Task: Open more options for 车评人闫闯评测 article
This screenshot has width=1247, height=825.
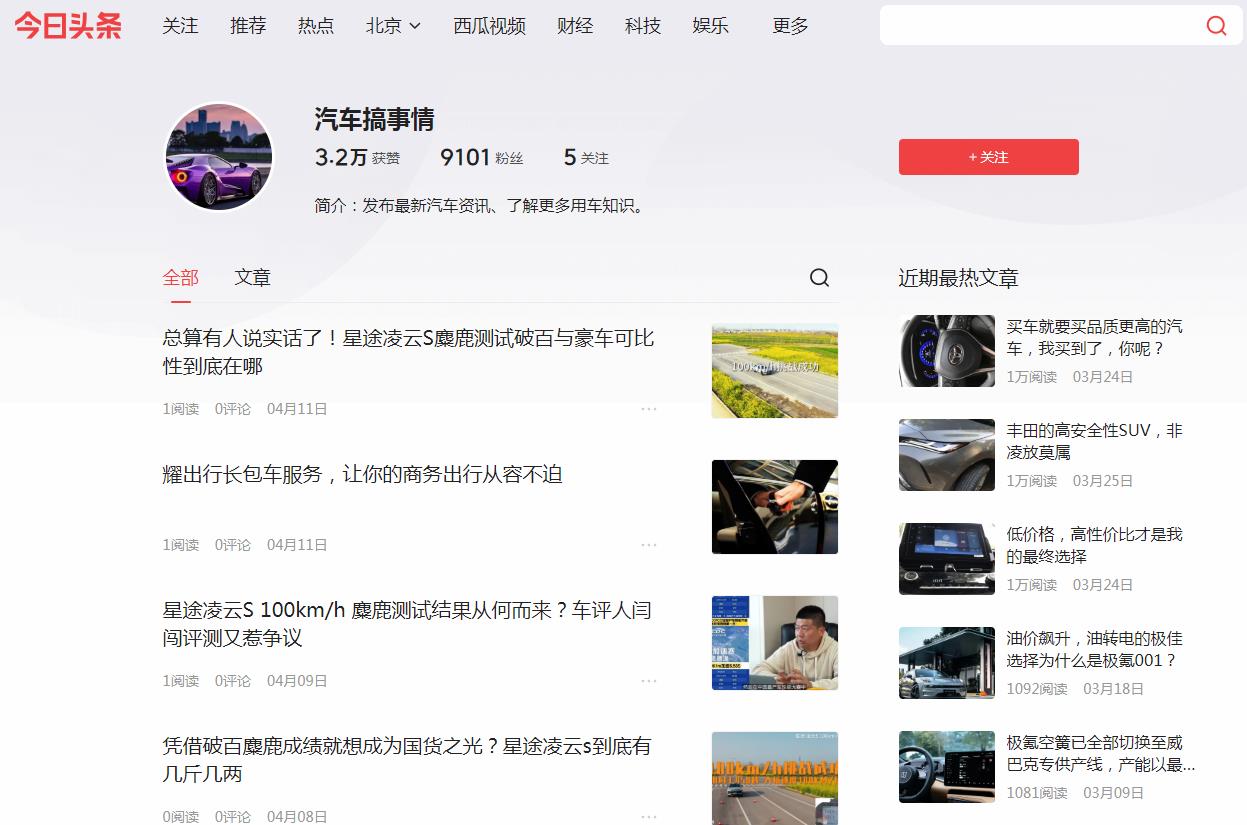Action: [649, 681]
